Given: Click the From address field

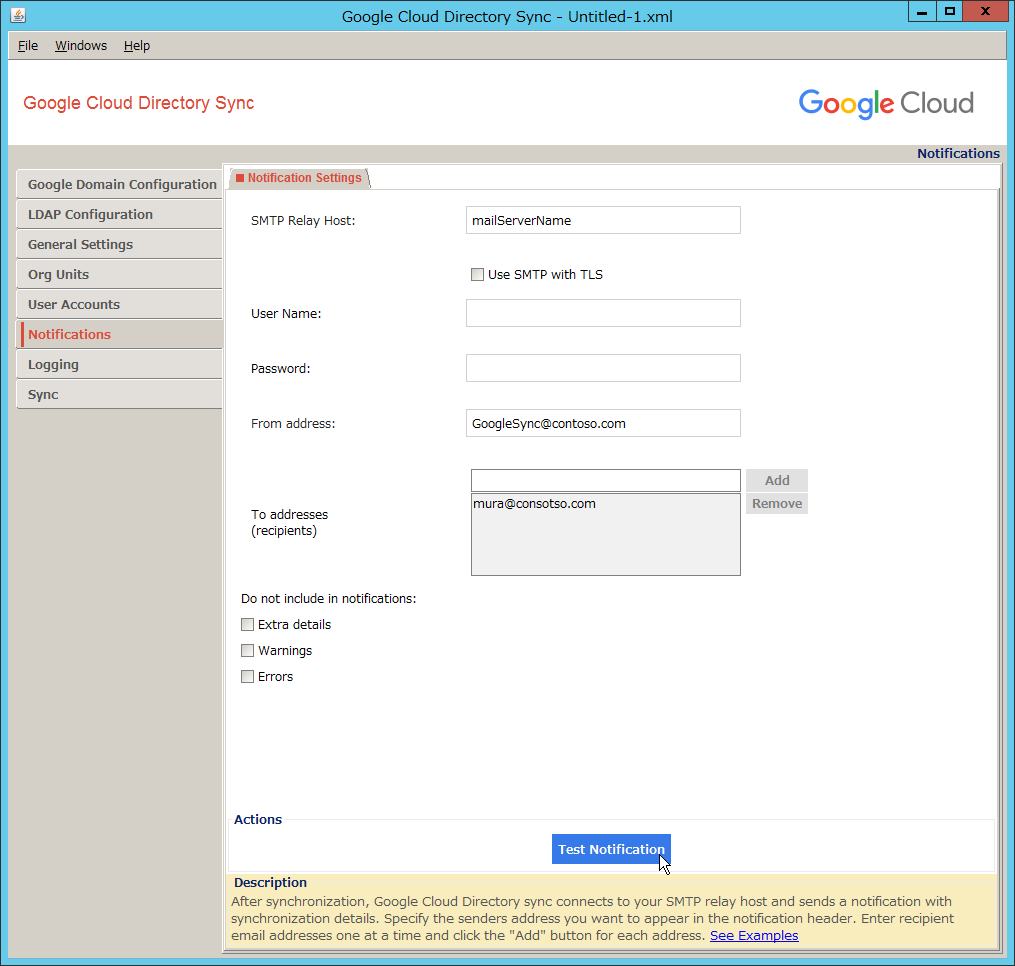Looking at the screenshot, I should (603, 423).
